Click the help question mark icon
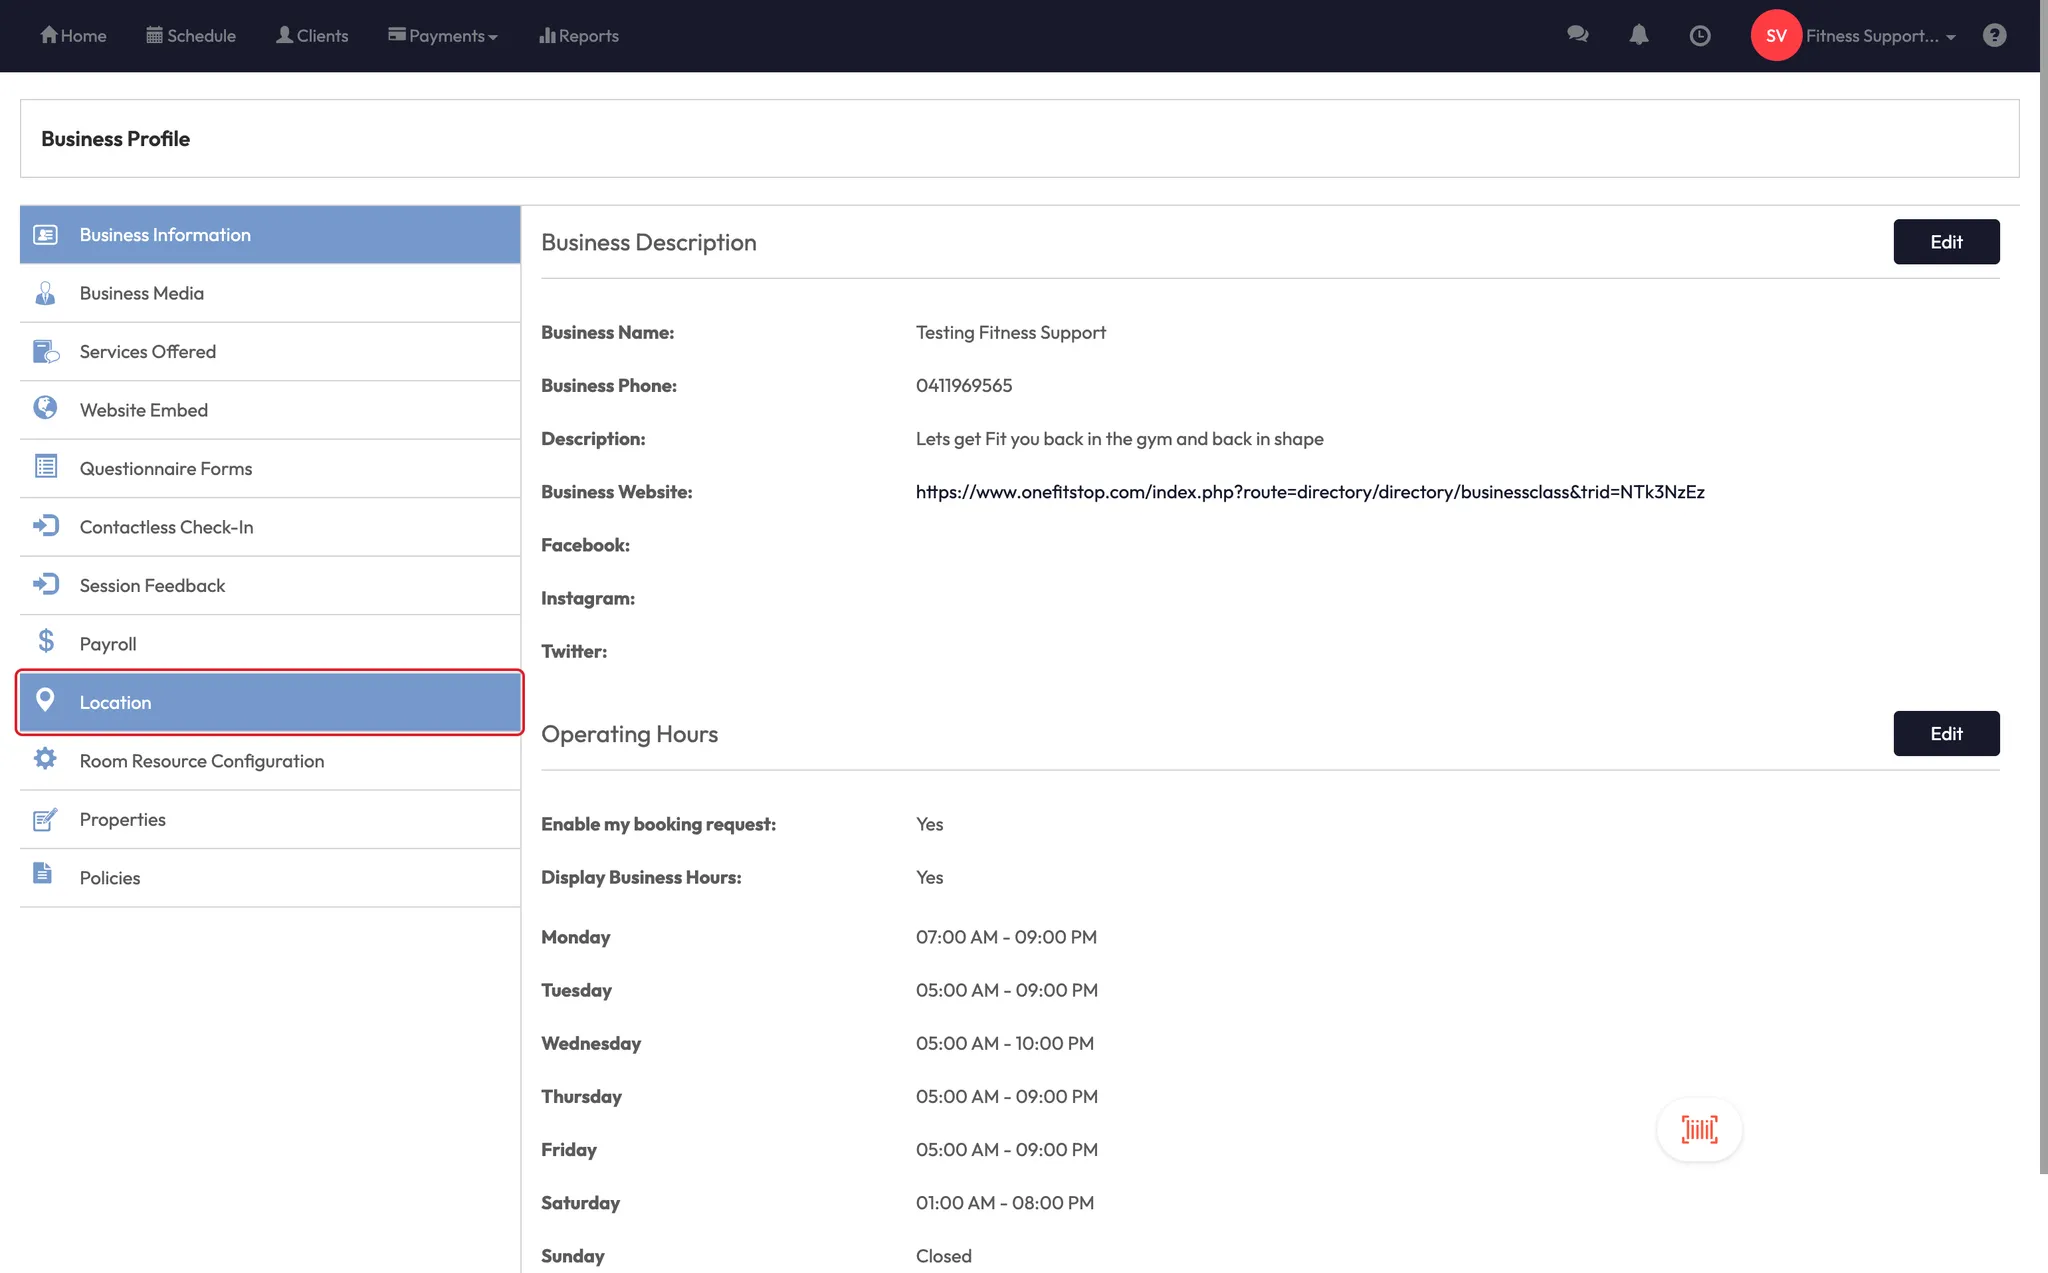Viewport: 2048px width, 1273px height. click(x=1994, y=36)
